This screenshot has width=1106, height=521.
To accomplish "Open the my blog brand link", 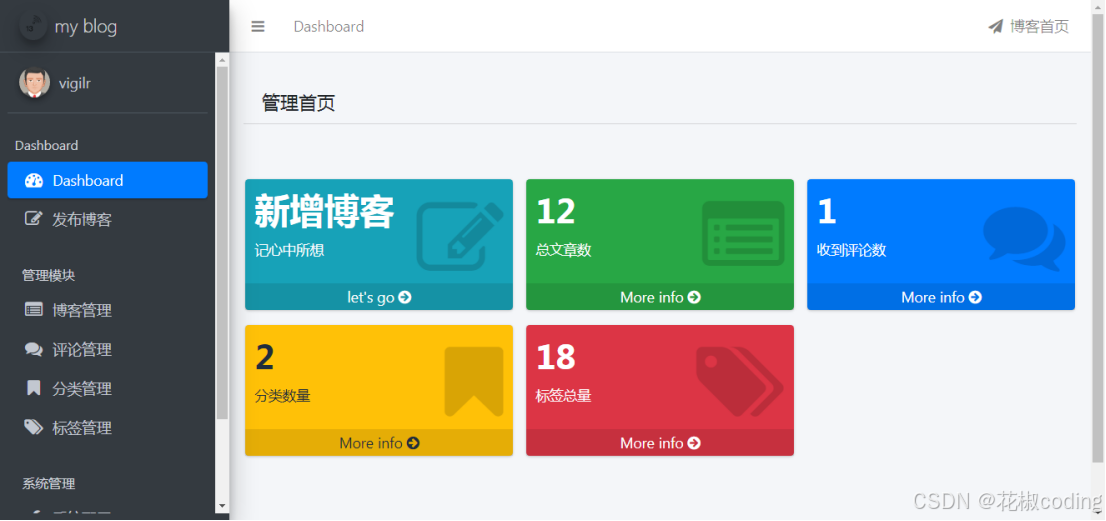I will tap(68, 27).
